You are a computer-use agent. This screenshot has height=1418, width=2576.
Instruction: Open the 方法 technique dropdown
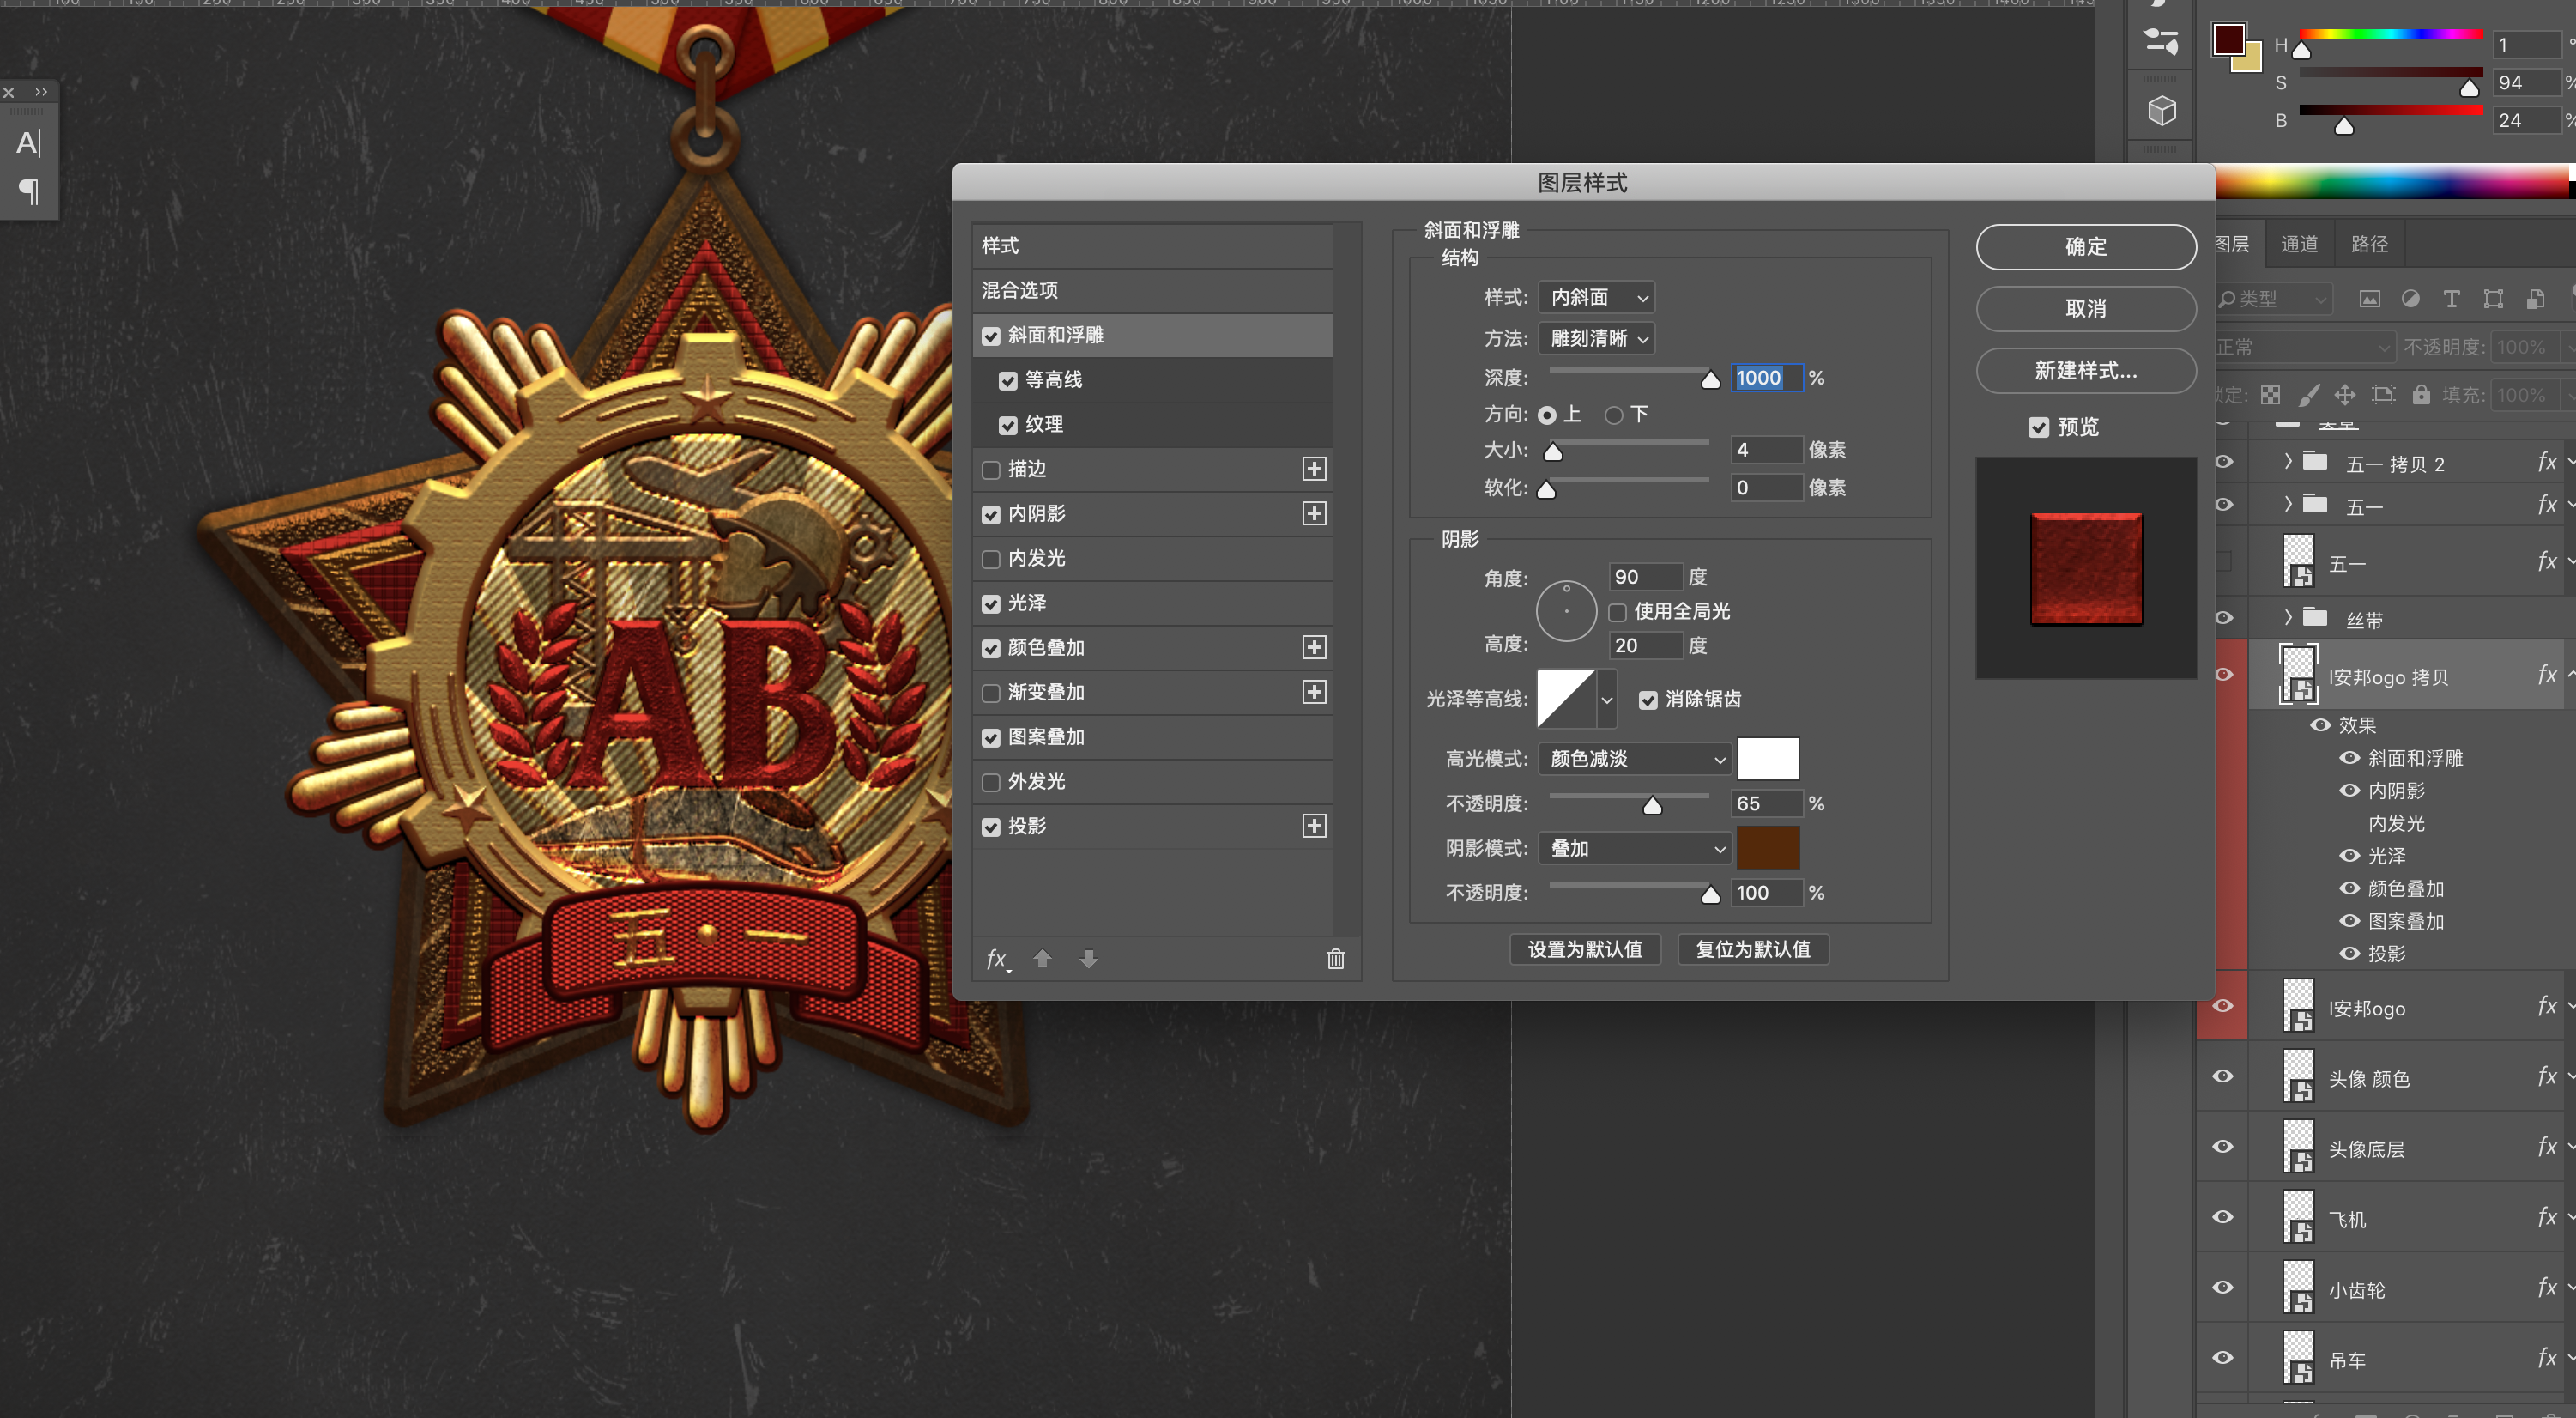coord(1596,339)
